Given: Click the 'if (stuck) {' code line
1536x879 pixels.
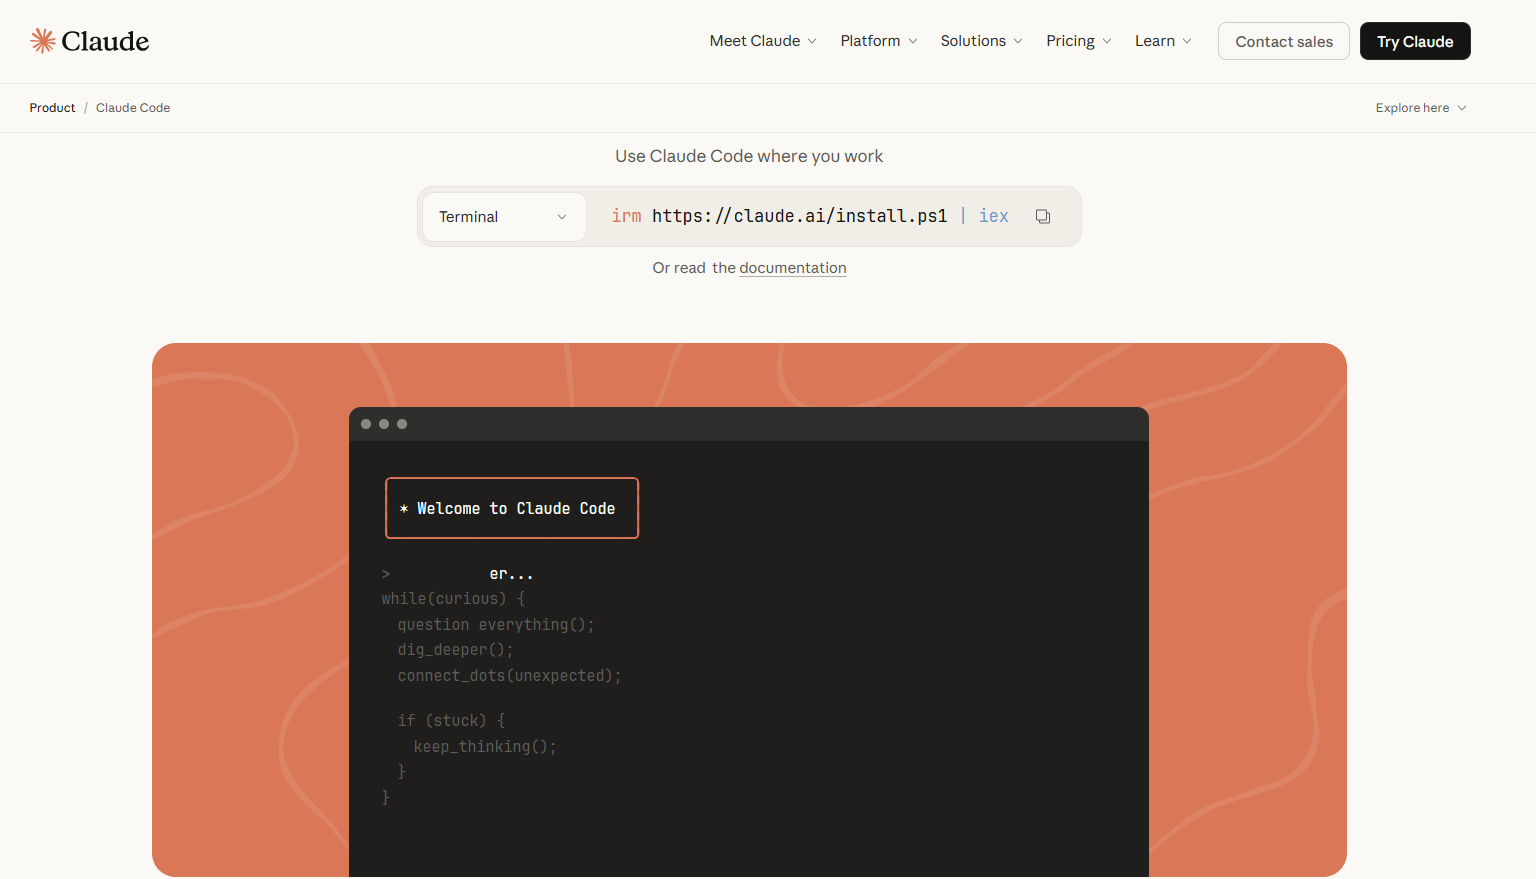Looking at the screenshot, I should [x=451, y=721].
